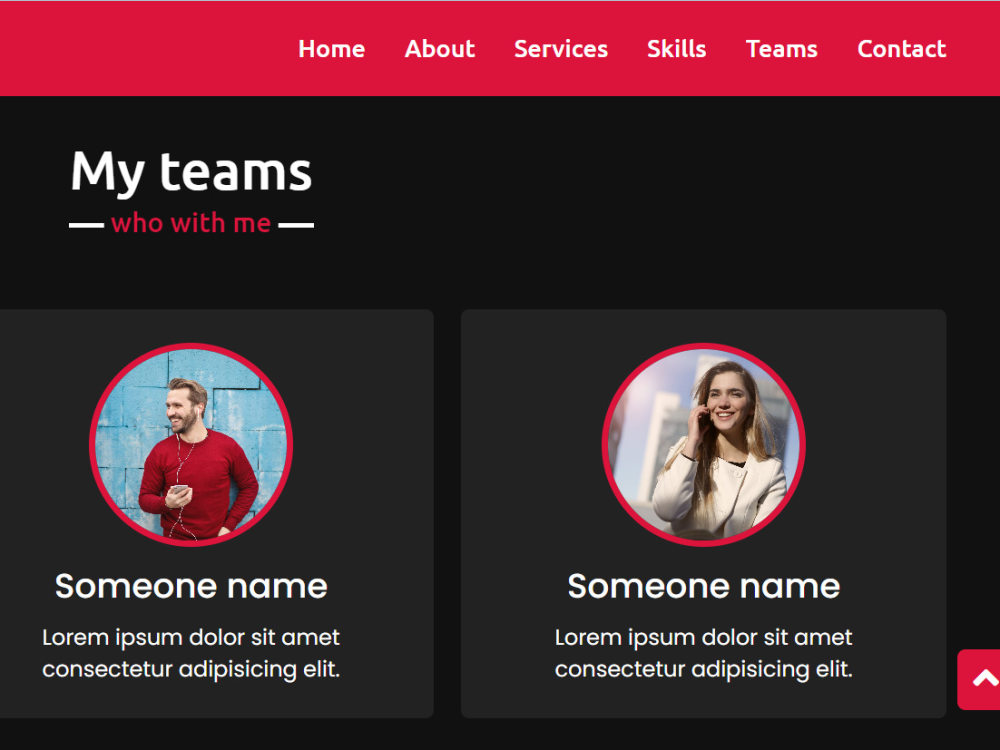Click the Lorem ipsum text in the man's card
This screenshot has width=1000, height=750.
(x=191, y=653)
